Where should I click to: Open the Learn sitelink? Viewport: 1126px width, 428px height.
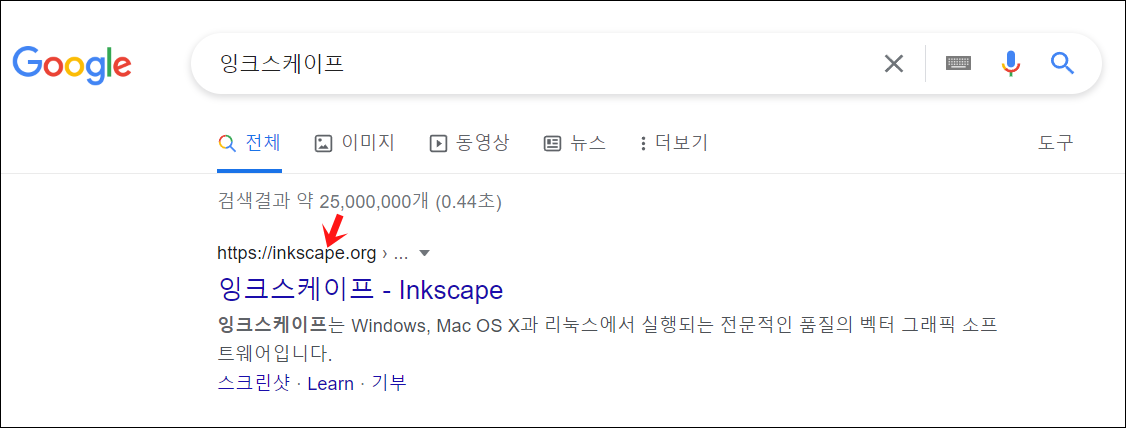click(x=330, y=383)
